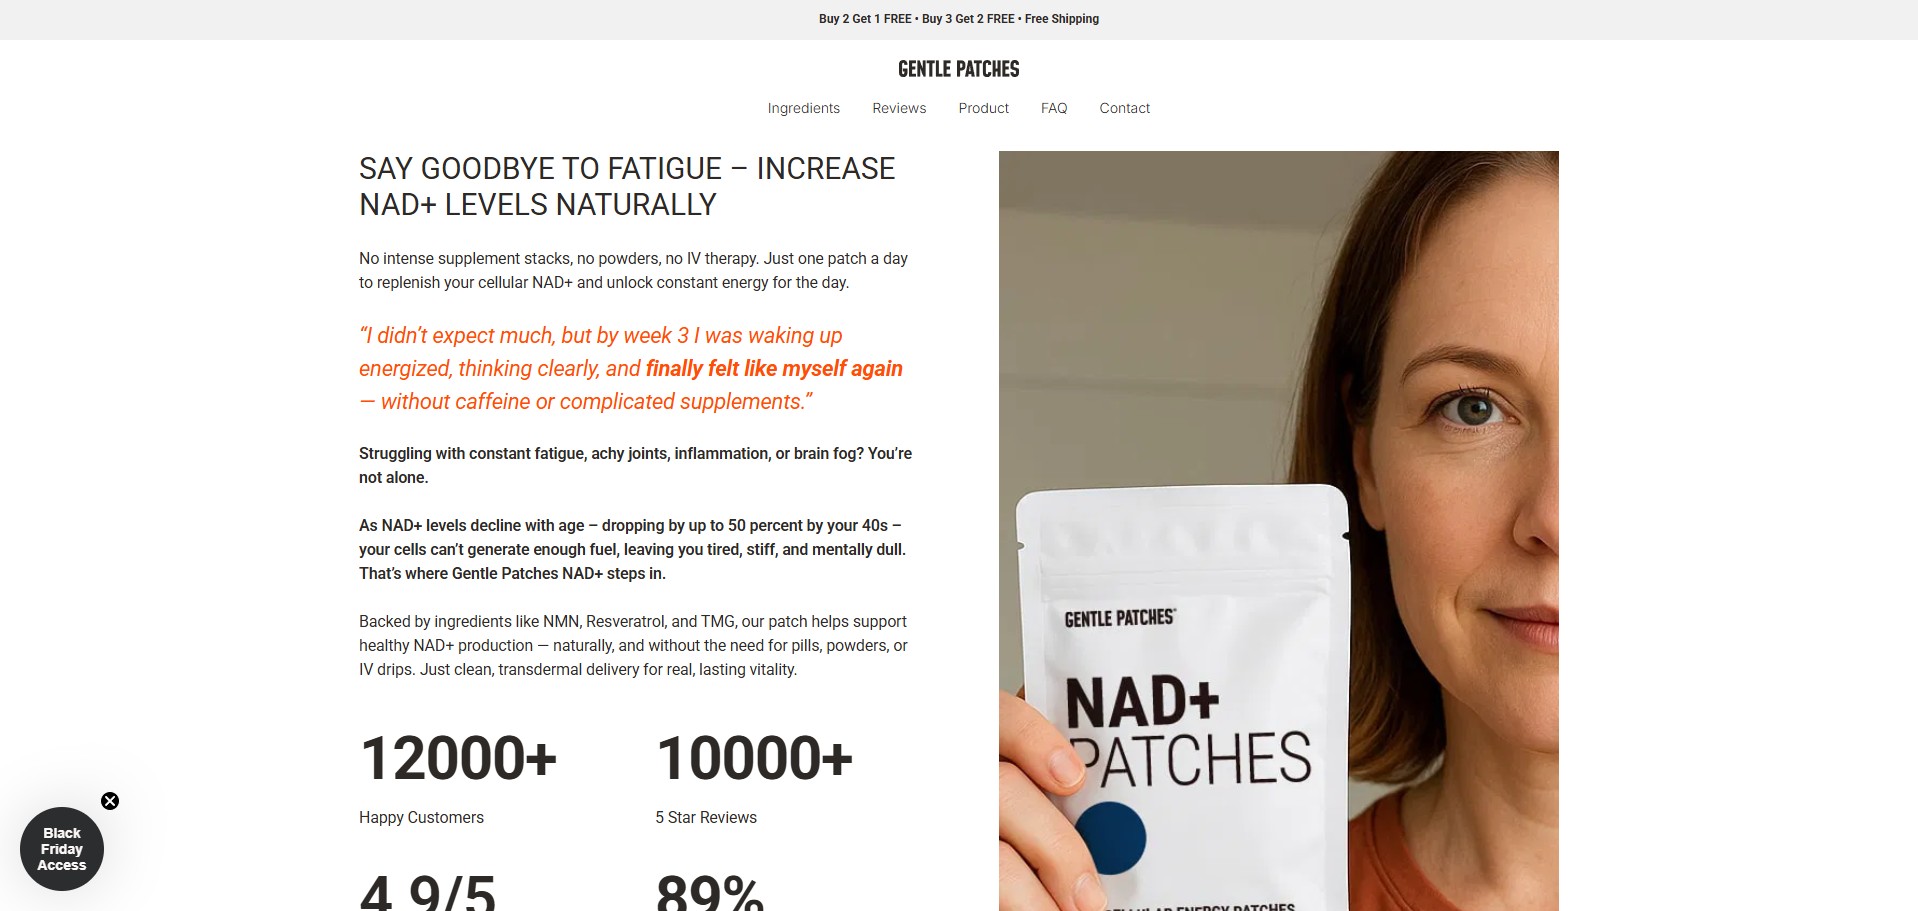The height and width of the screenshot is (911, 1918).
Task: Click the Buy 2 Get 1 FREE banner
Action: [x=959, y=19]
